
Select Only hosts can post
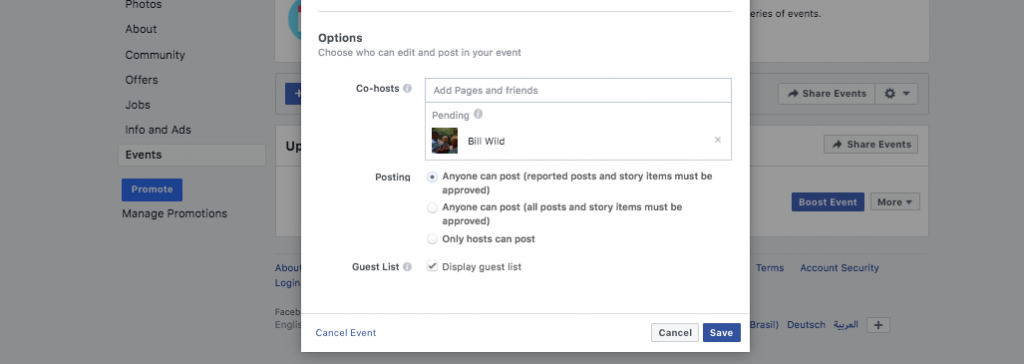point(432,239)
